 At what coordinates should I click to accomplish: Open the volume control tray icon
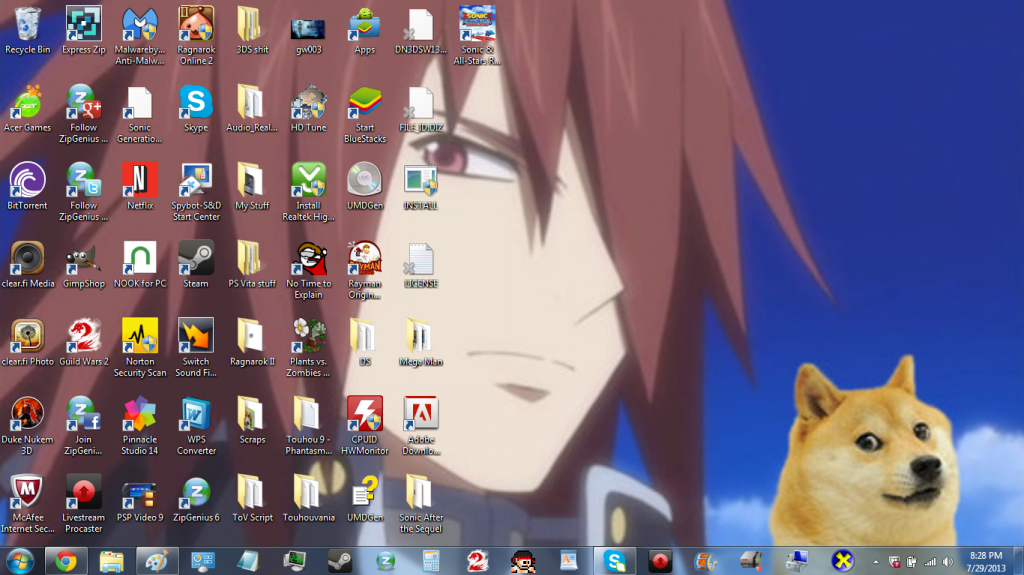(x=948, y=562)
